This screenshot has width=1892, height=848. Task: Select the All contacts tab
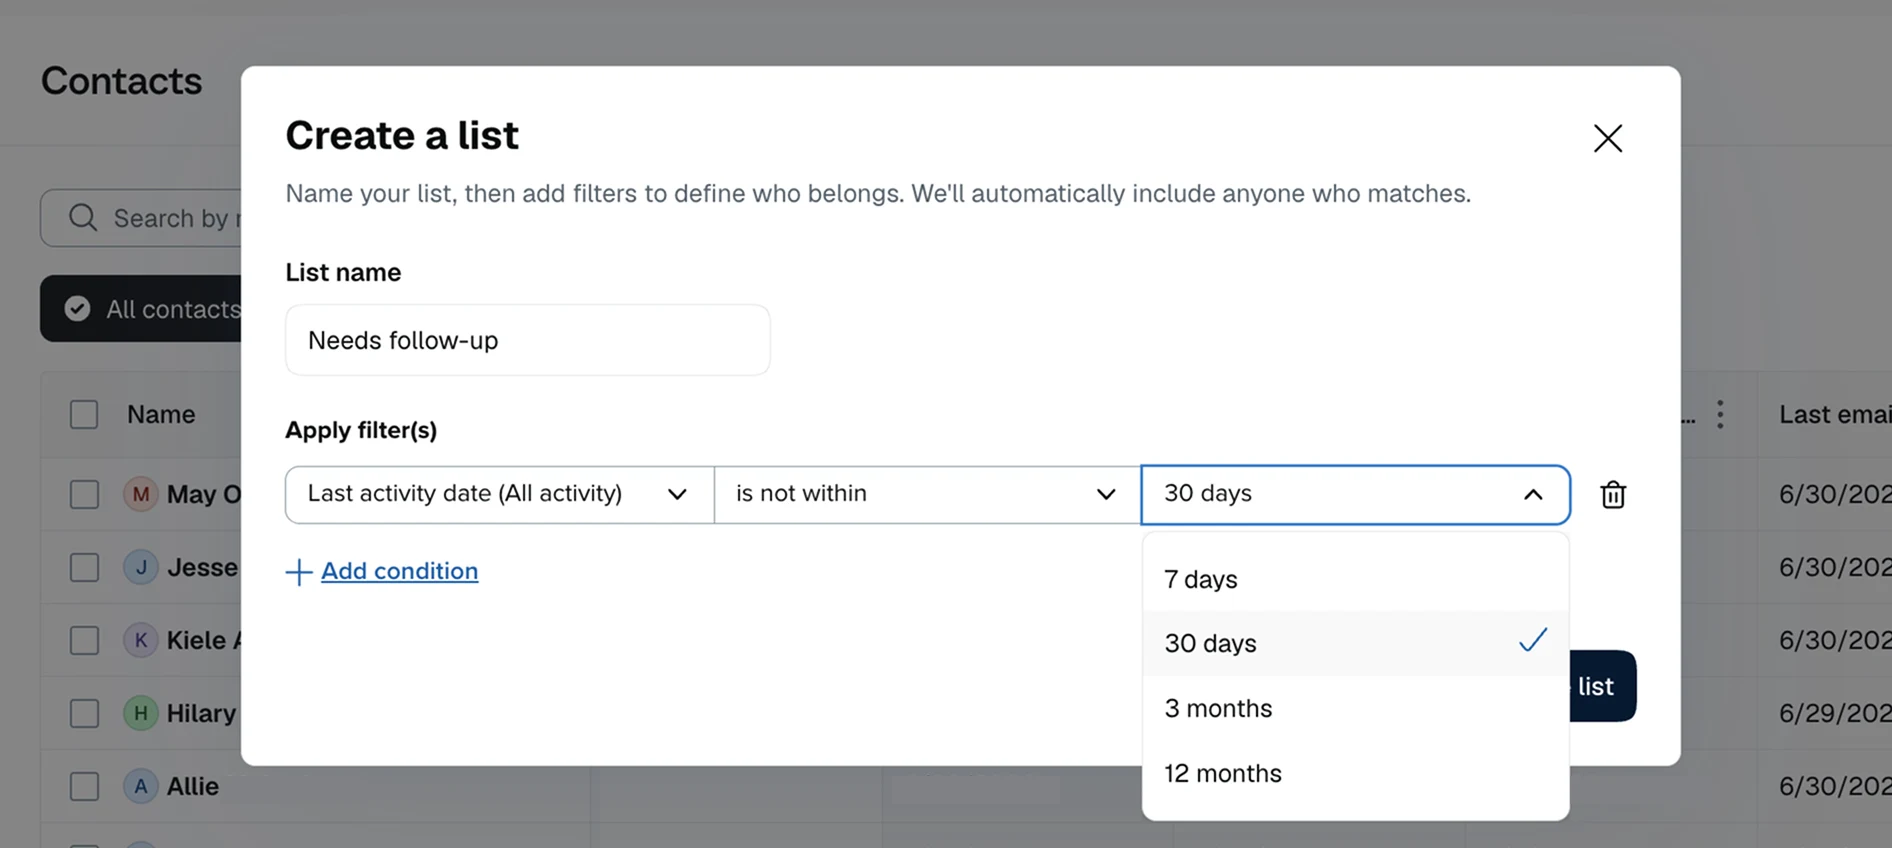click(141, 309)
